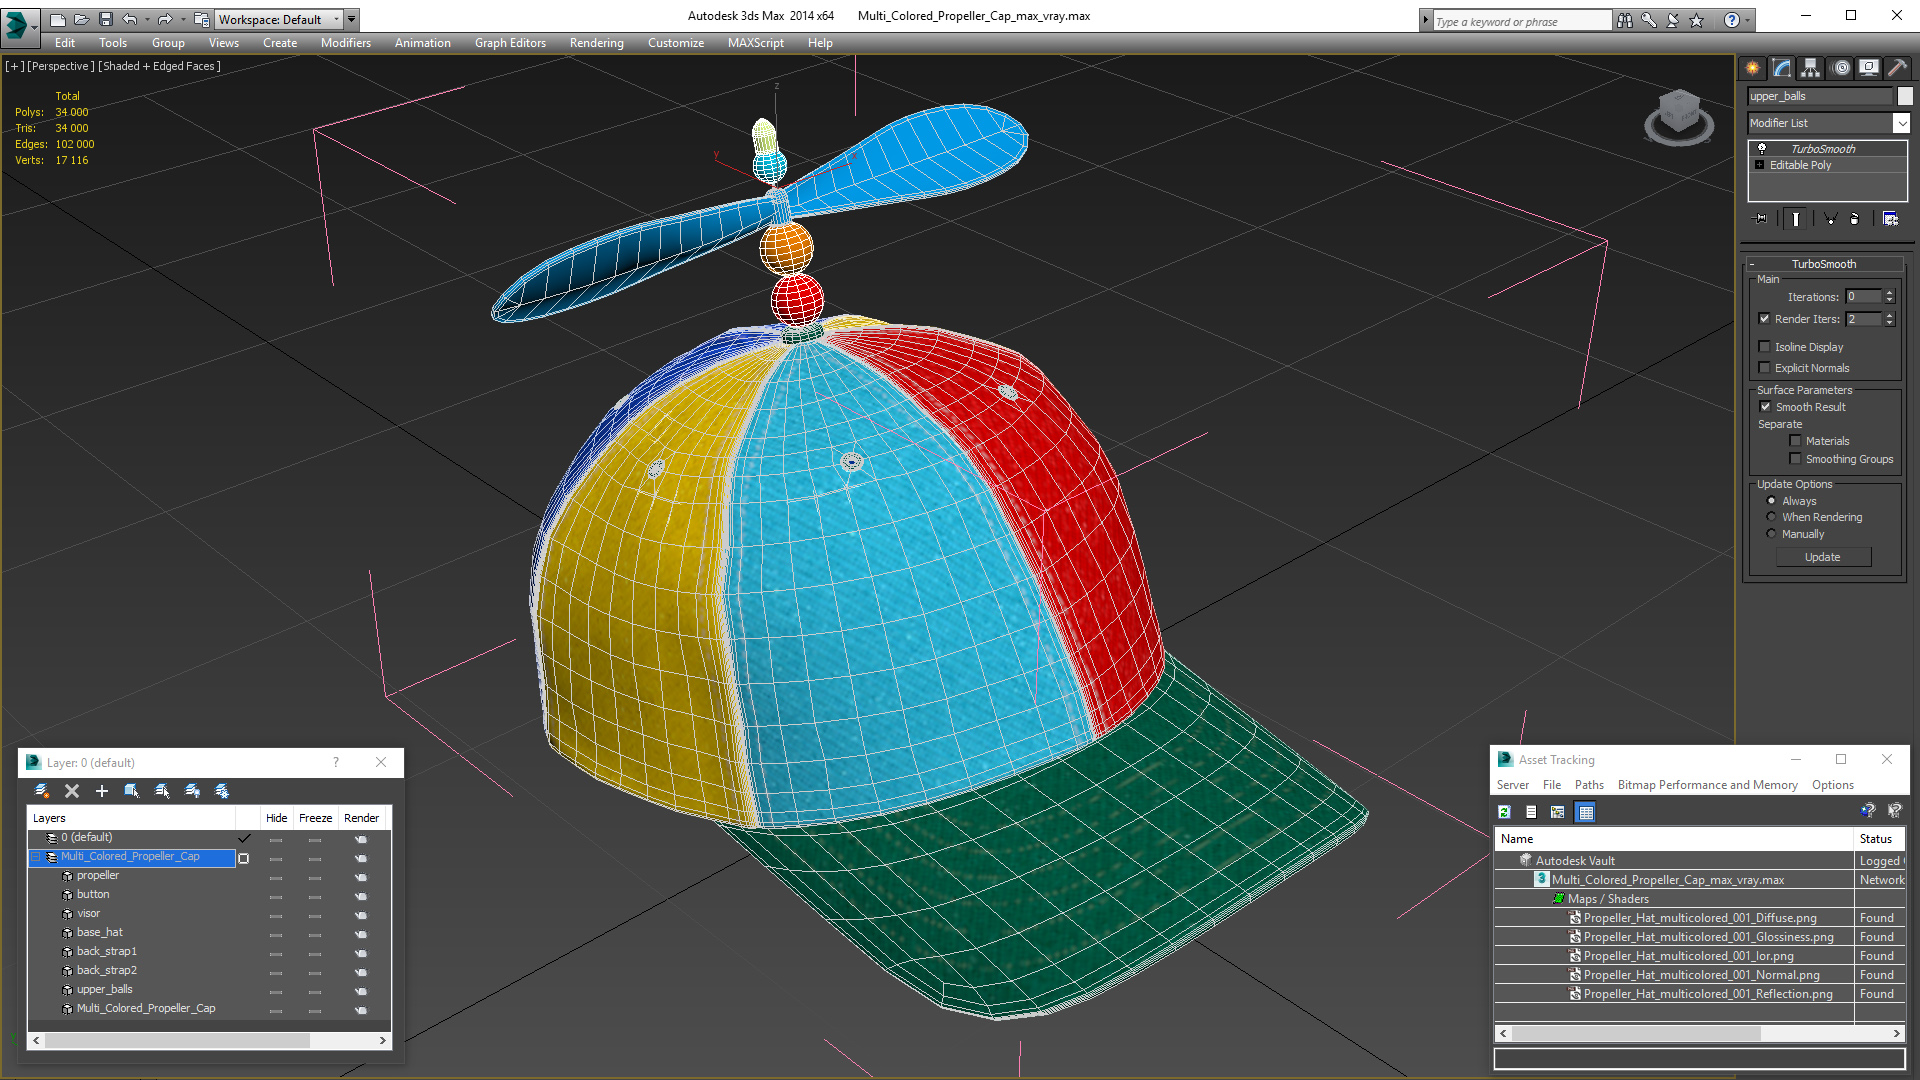The width and height of the screenshot is (1920, 1080).
Task: Click the Pin Stack icon
Action: pos(1761,219)
